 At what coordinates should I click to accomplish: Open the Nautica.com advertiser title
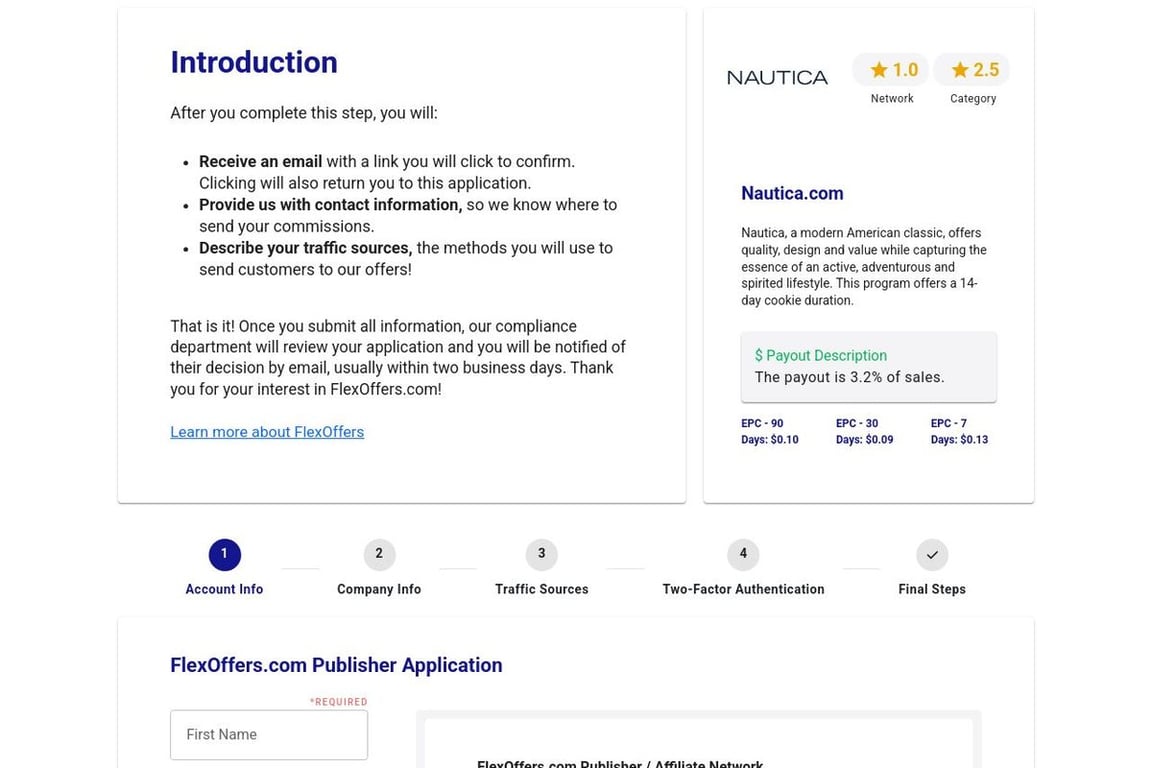[x=792, y=193]
